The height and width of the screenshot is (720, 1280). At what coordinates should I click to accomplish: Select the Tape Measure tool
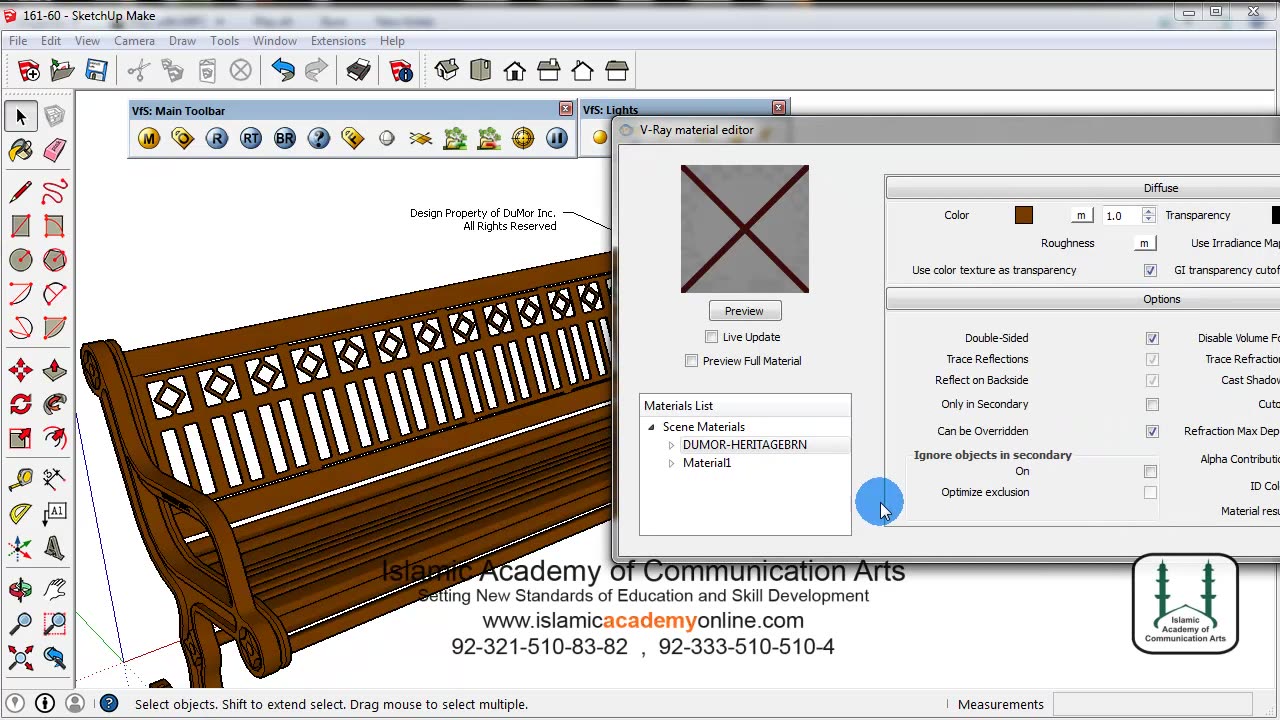click(x=21, y=480)
